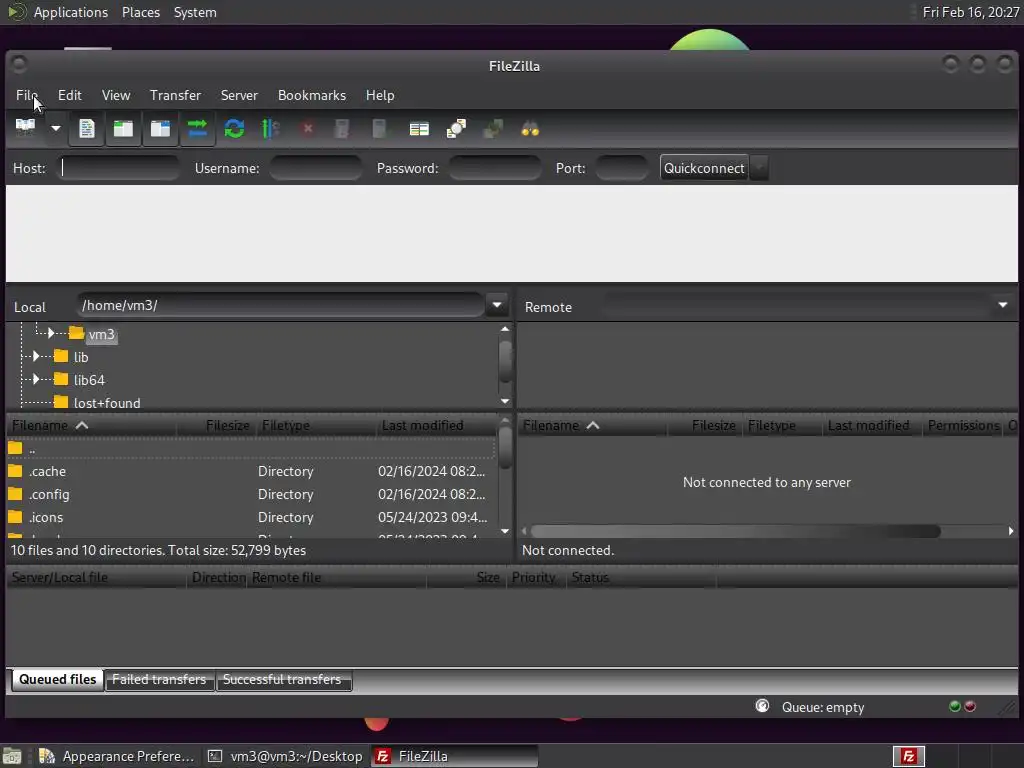Image resolution: width=1024 pixels, height=768 pixels.
Task: Switch to Failed transfers tab
Action: click(159, 679)
